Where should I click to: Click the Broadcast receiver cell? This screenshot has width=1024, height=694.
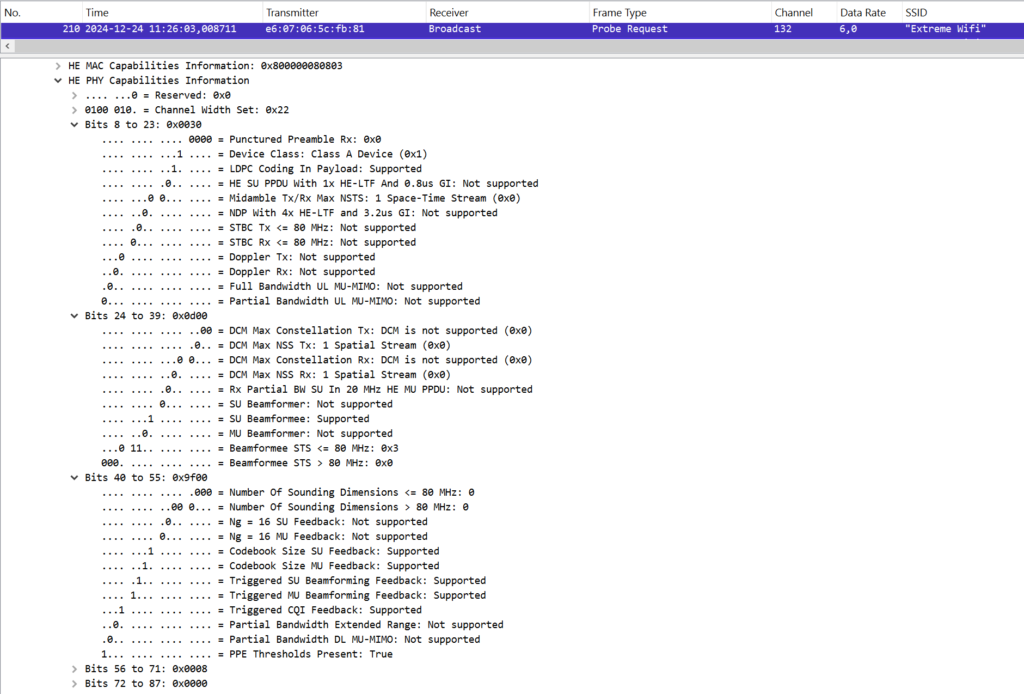[455, 29]
